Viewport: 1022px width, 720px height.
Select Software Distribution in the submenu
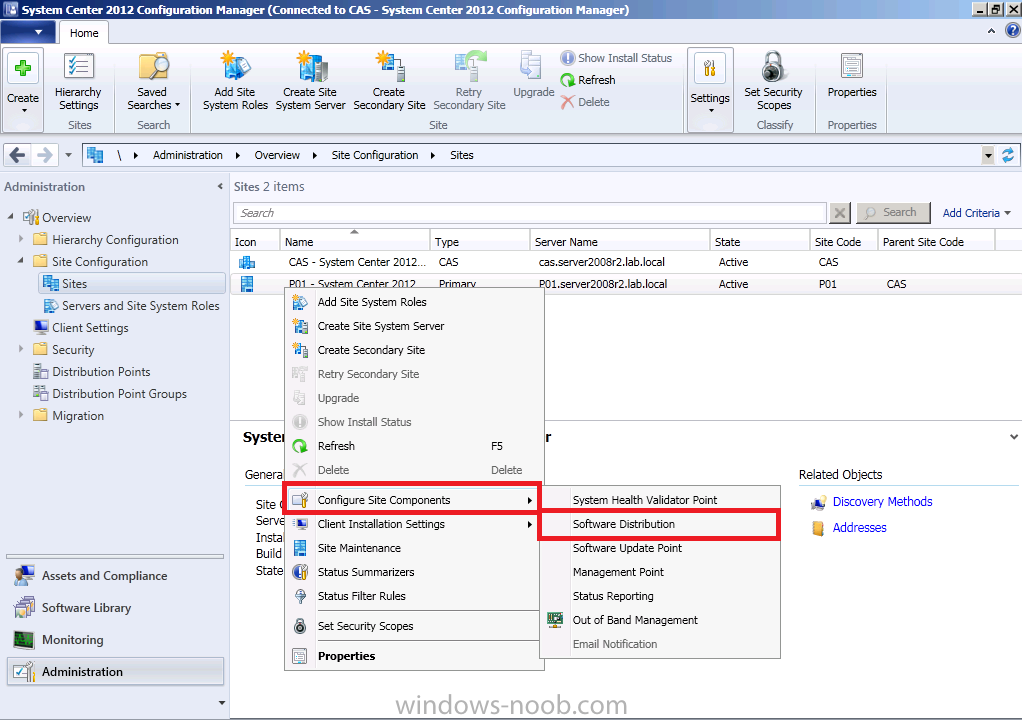point(660,525)
